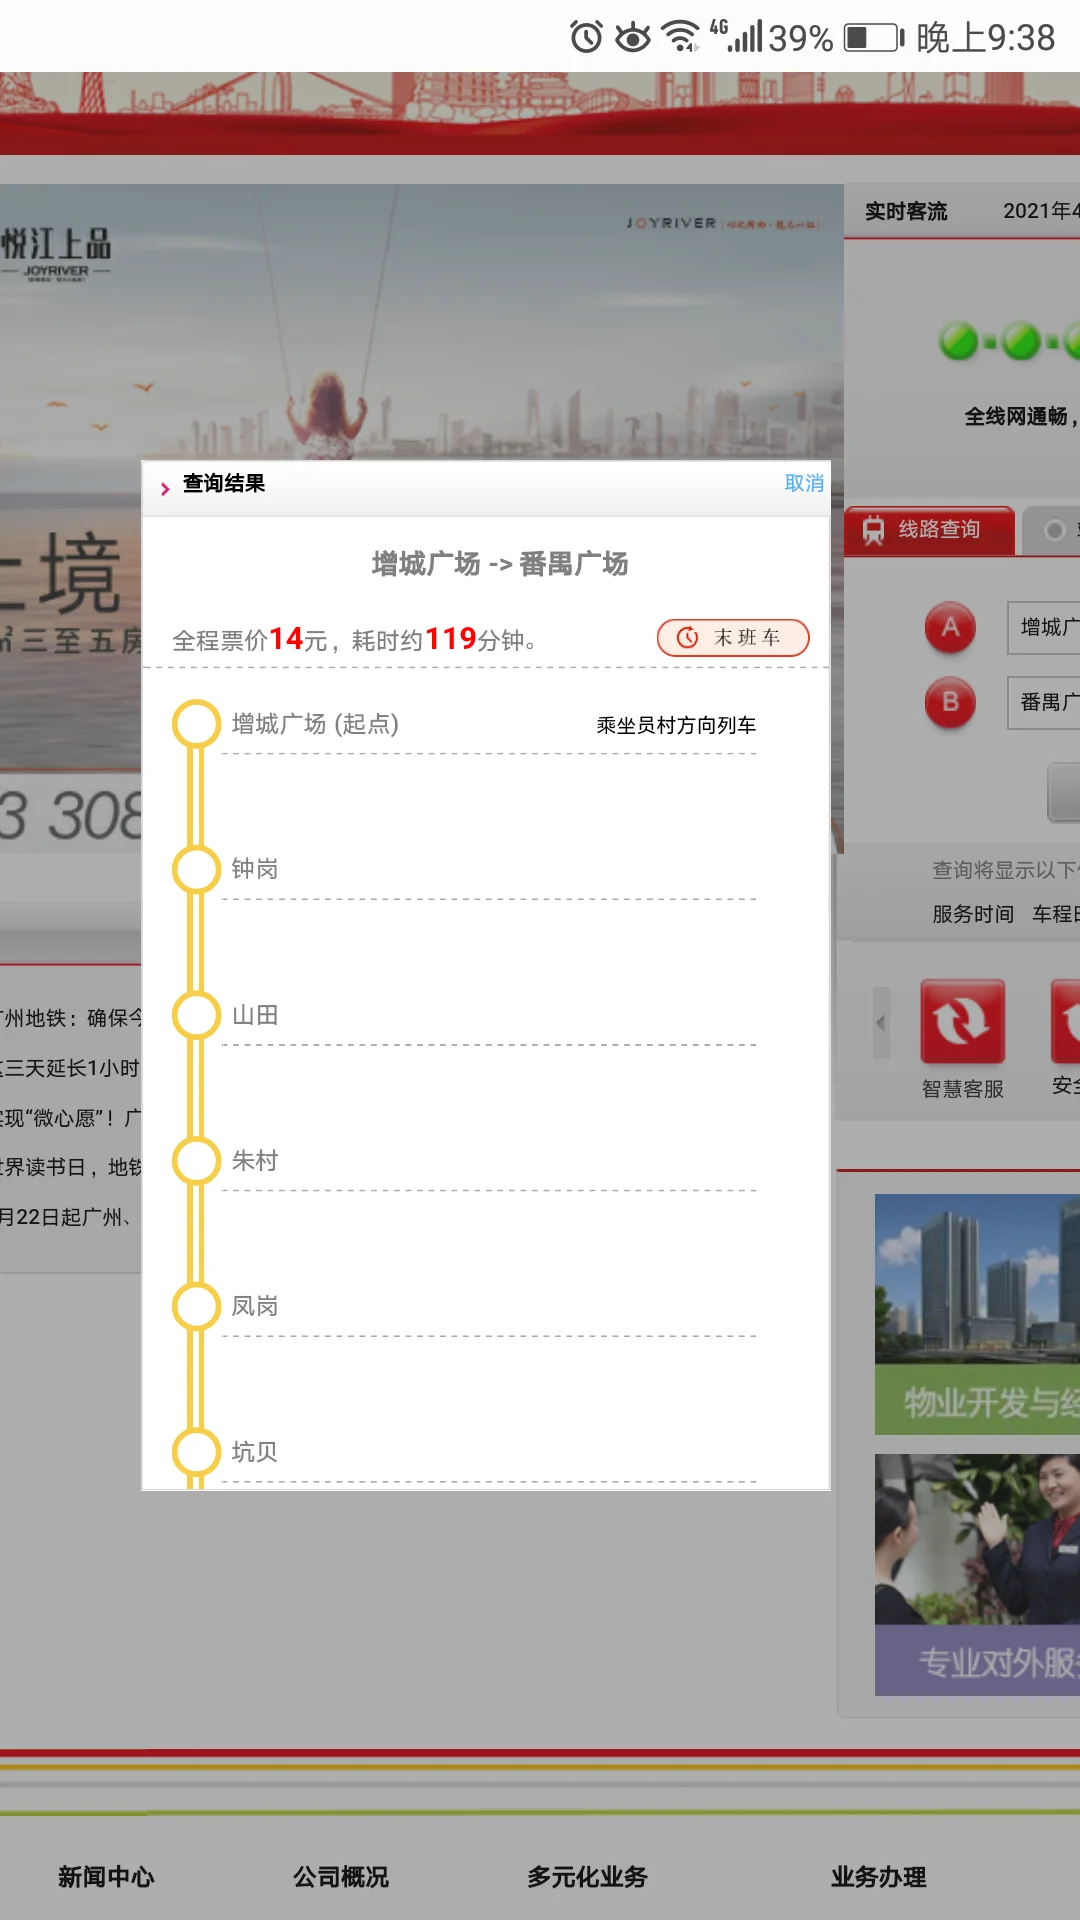Select the 增城广场 (起点) station circle
The image size is (1080, 1920).
point(196,724)
